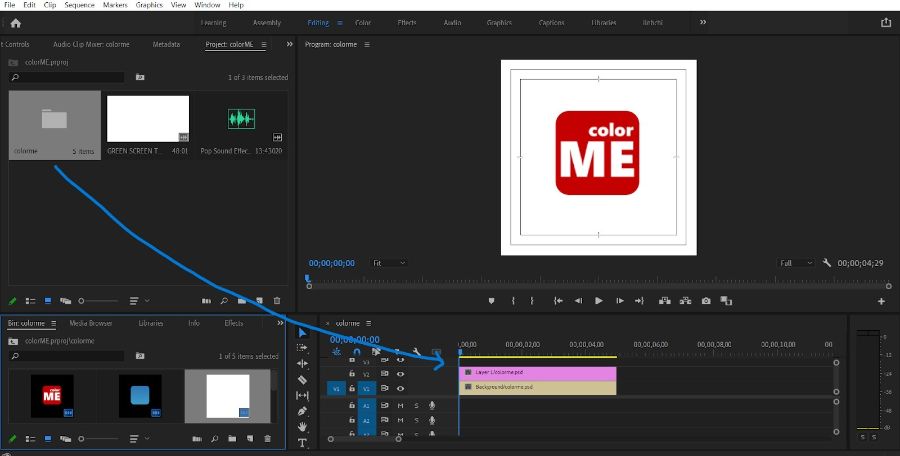Toggle sync lock for track V1
Image resolution: width=900 pixels, height=456 pixels.
[385, 389]
